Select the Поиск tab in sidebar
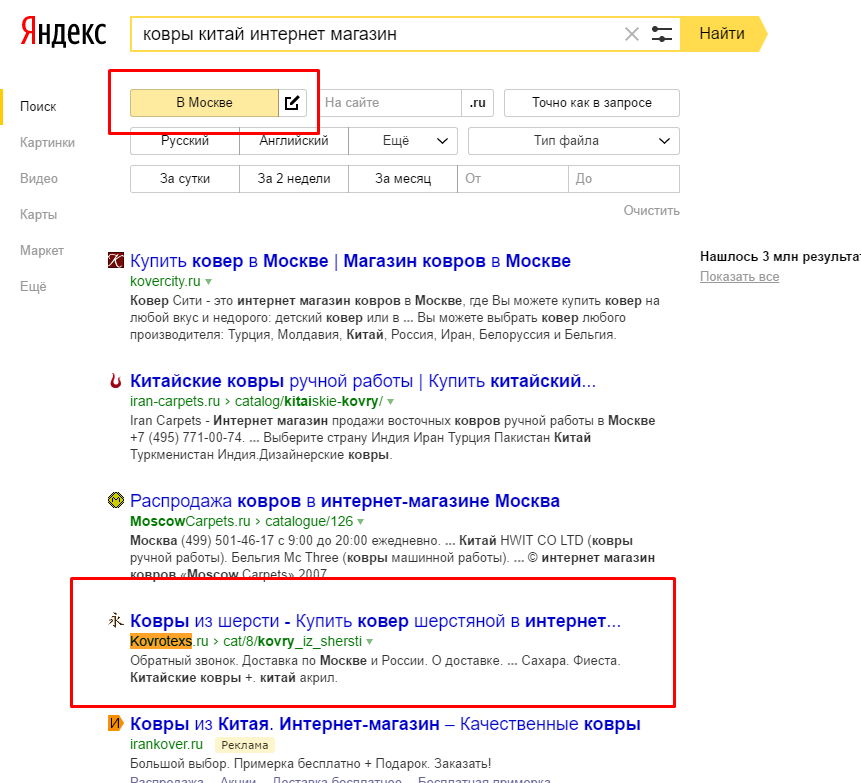This screenshot has height=783, width=861. 38,107
